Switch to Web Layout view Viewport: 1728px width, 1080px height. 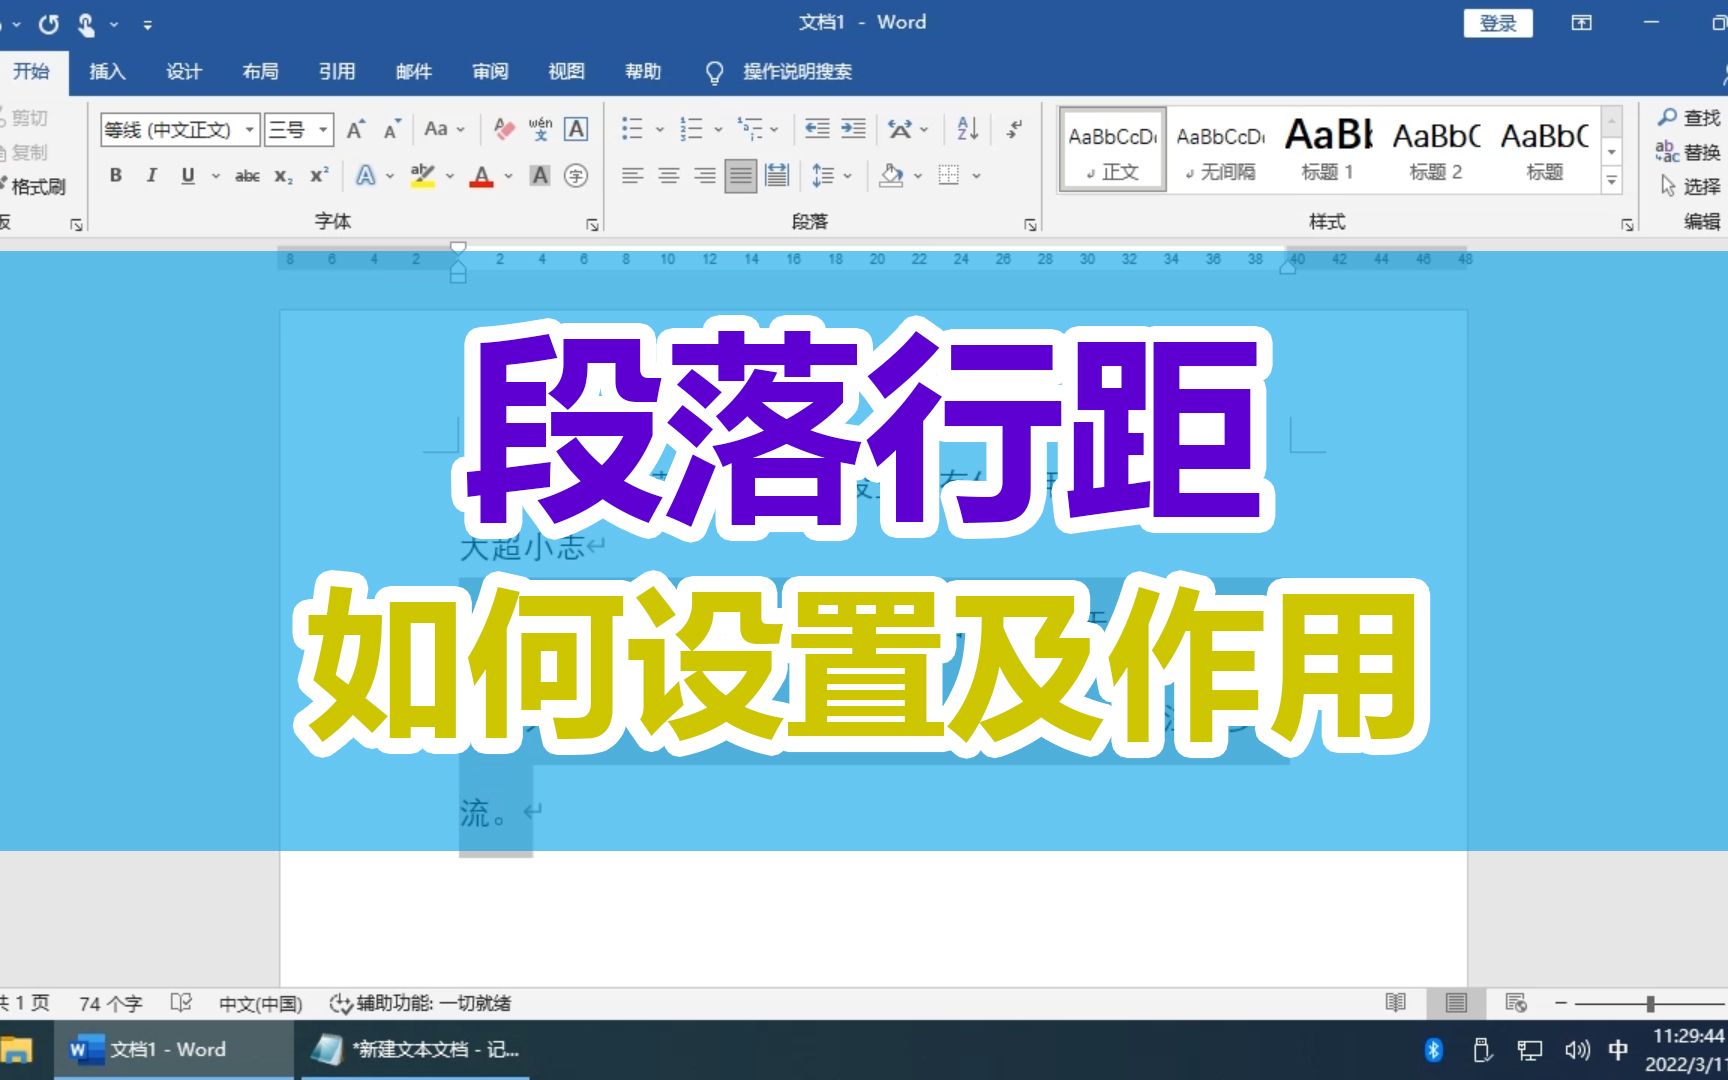(x=1516, y=1002)
